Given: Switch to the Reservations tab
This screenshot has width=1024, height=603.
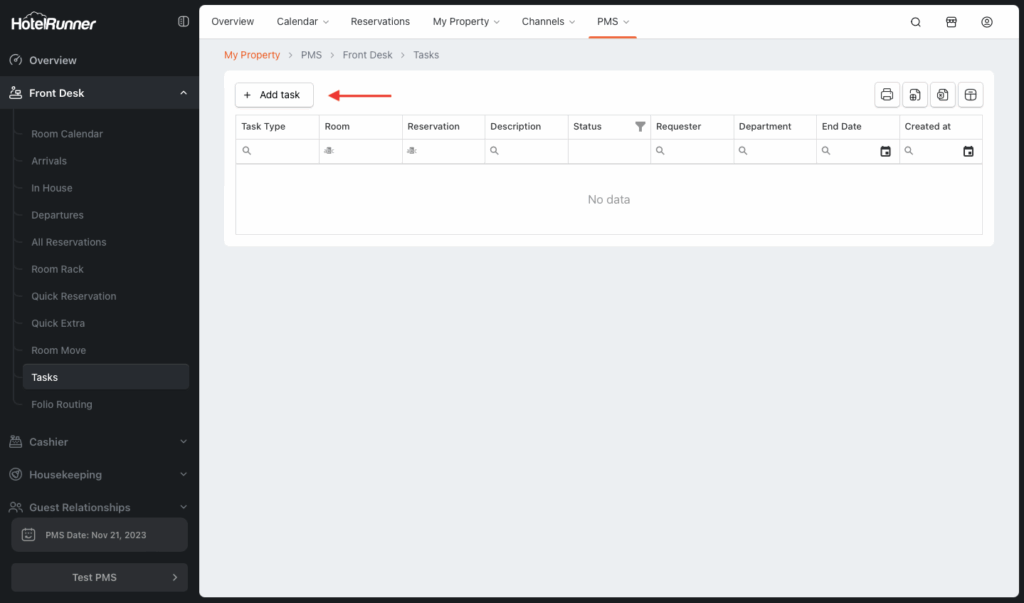Looking at the screenshot, I should (x=380, y=22).
